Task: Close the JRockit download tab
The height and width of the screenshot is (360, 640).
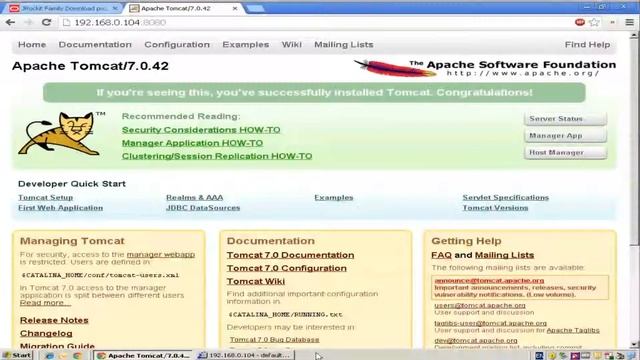Action: tap(115, 8)
